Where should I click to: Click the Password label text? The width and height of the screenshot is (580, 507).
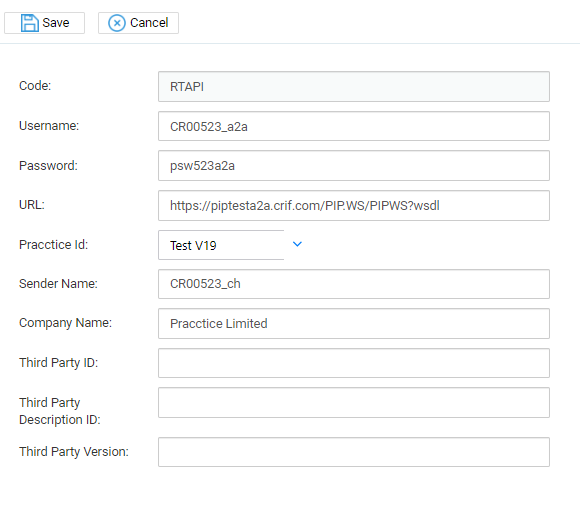point(48,166)
